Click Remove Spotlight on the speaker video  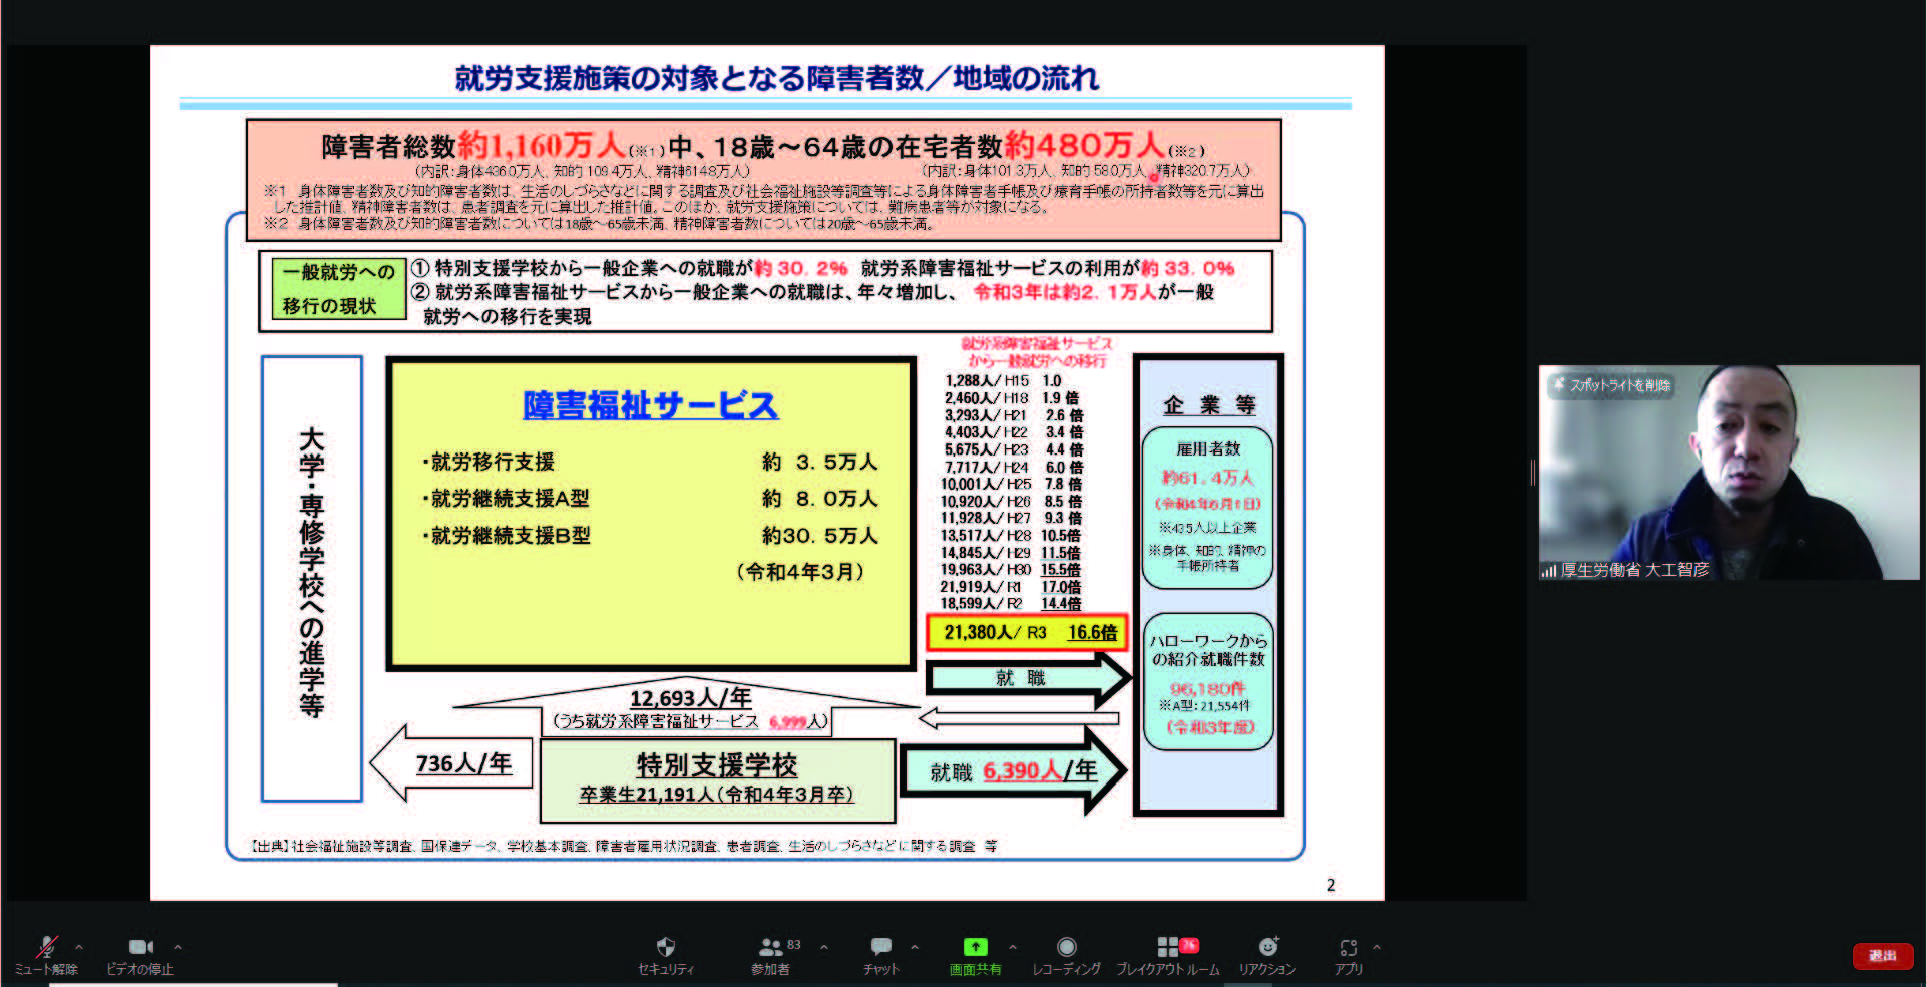[1611, 385]
